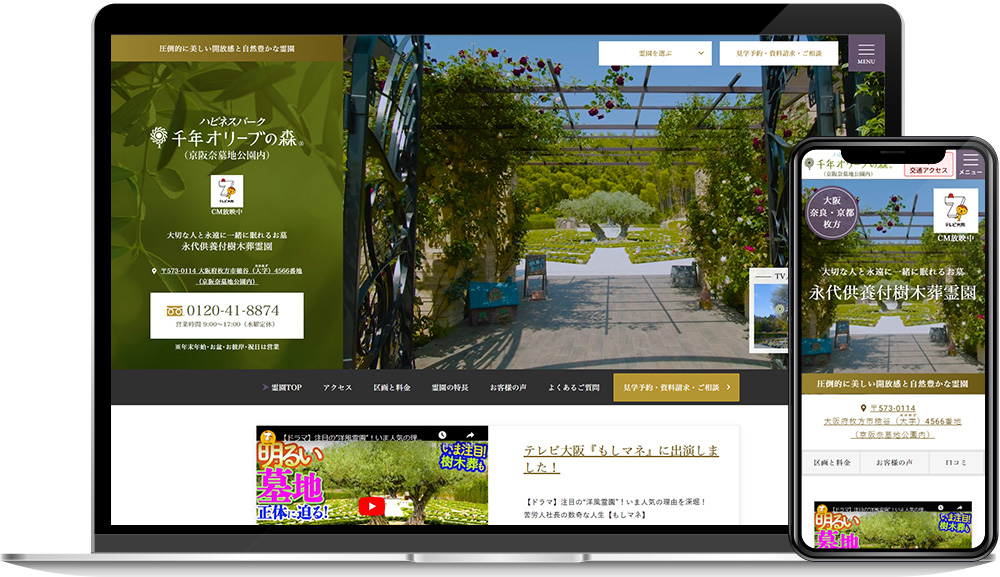1000x577 pixels.
Task: Open よくあるご質問 in the navigation bar
Action: (x=574, y=387)
